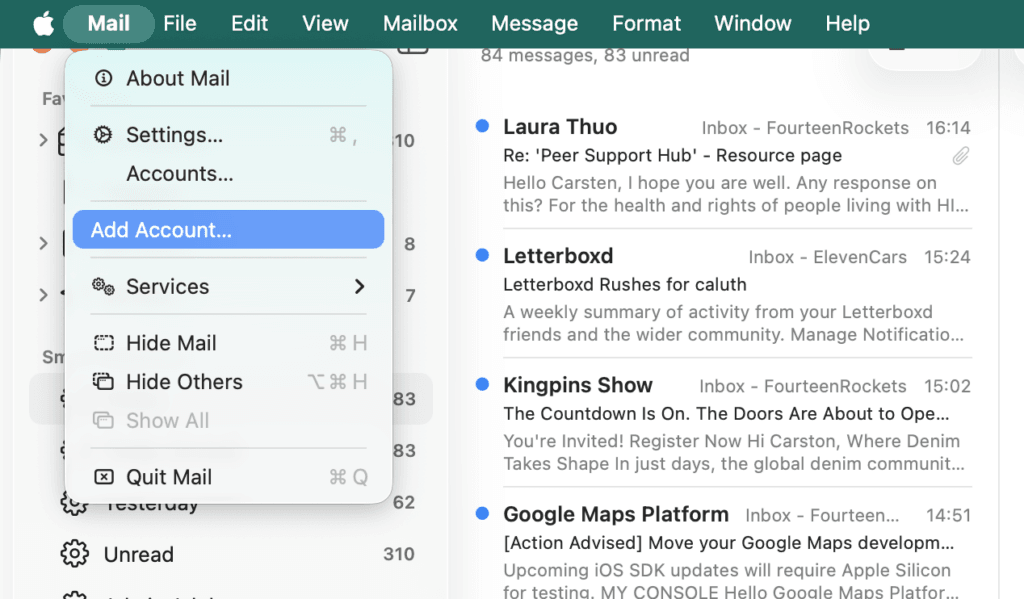Expand the sidebar mailbox showing count 8
This screenshot has width=1024, height=599.
(43, 243)
